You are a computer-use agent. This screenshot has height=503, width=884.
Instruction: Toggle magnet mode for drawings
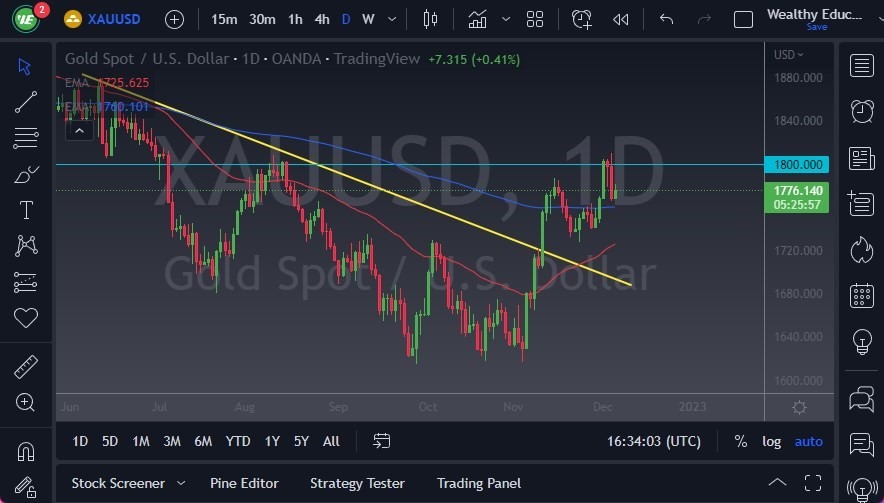click(25, 451)
